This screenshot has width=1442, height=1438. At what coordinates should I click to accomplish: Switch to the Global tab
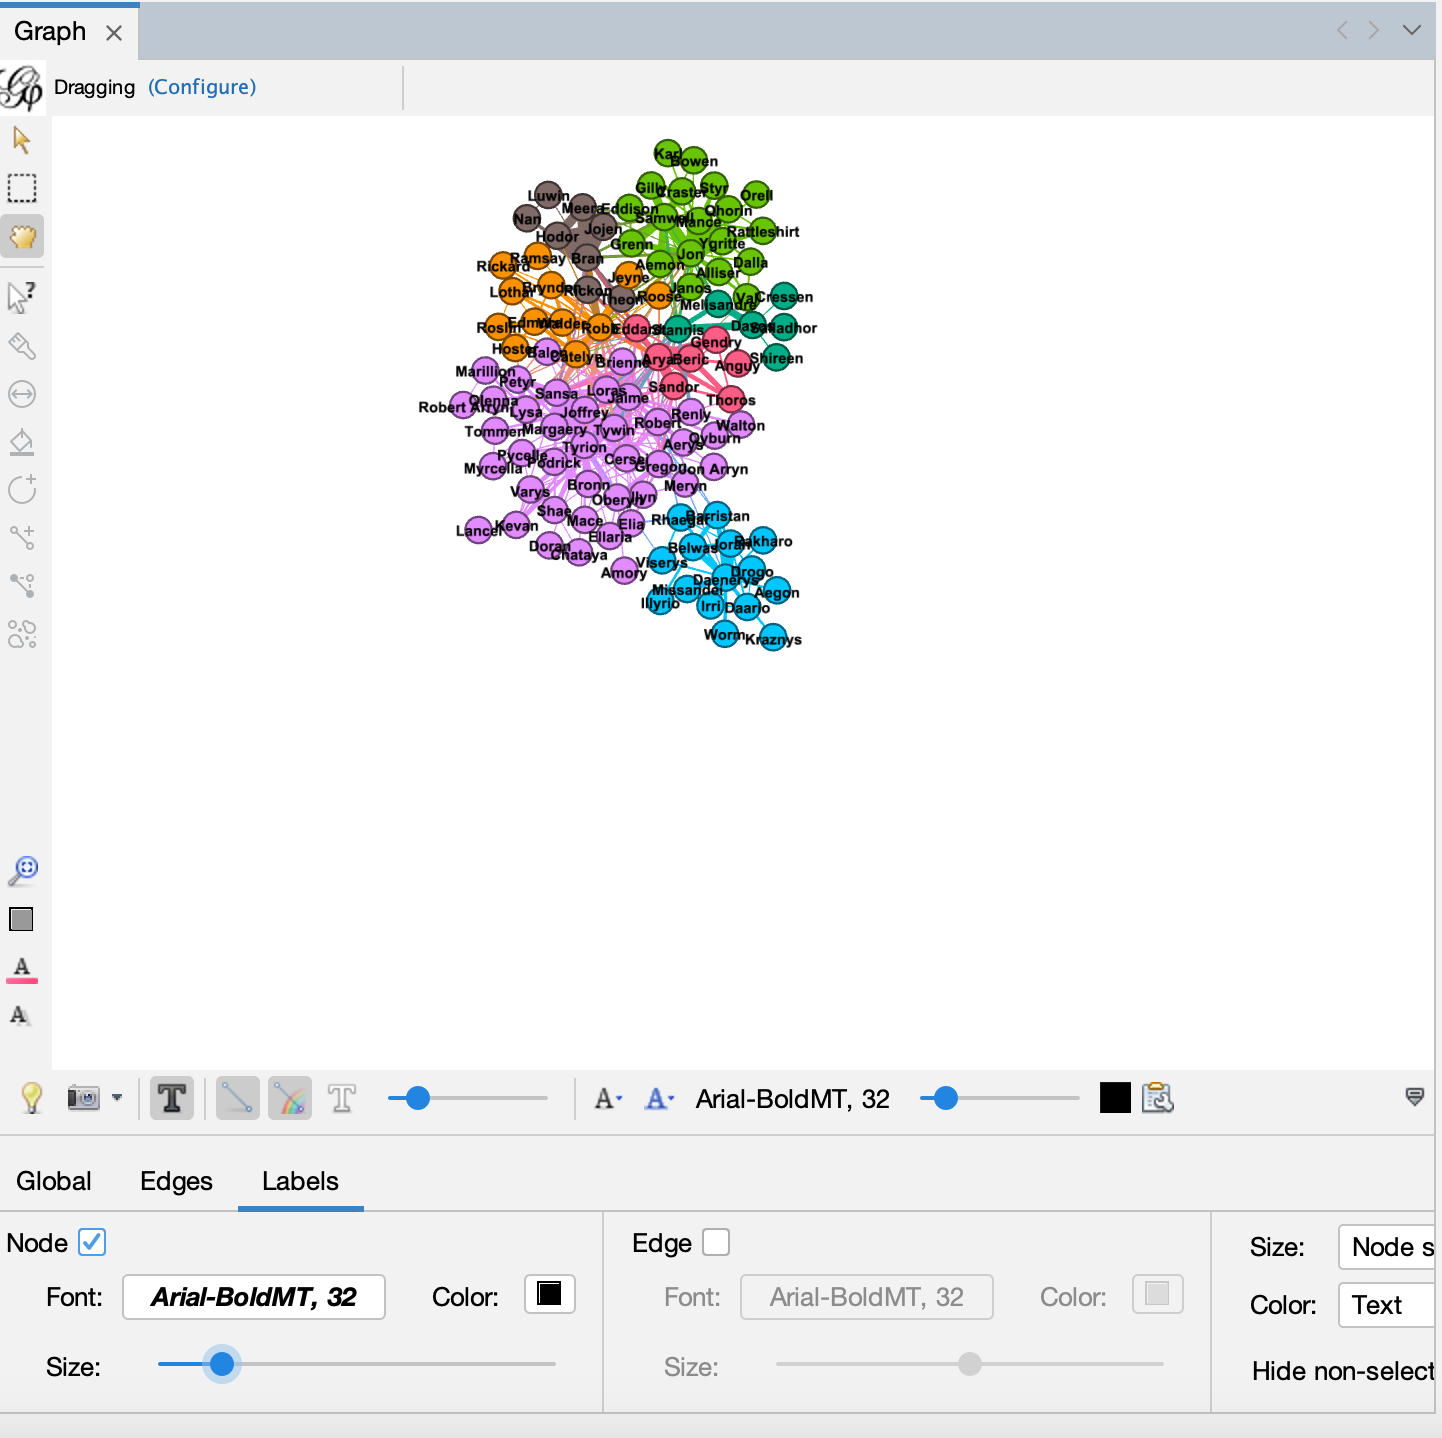coord(54,1181)
